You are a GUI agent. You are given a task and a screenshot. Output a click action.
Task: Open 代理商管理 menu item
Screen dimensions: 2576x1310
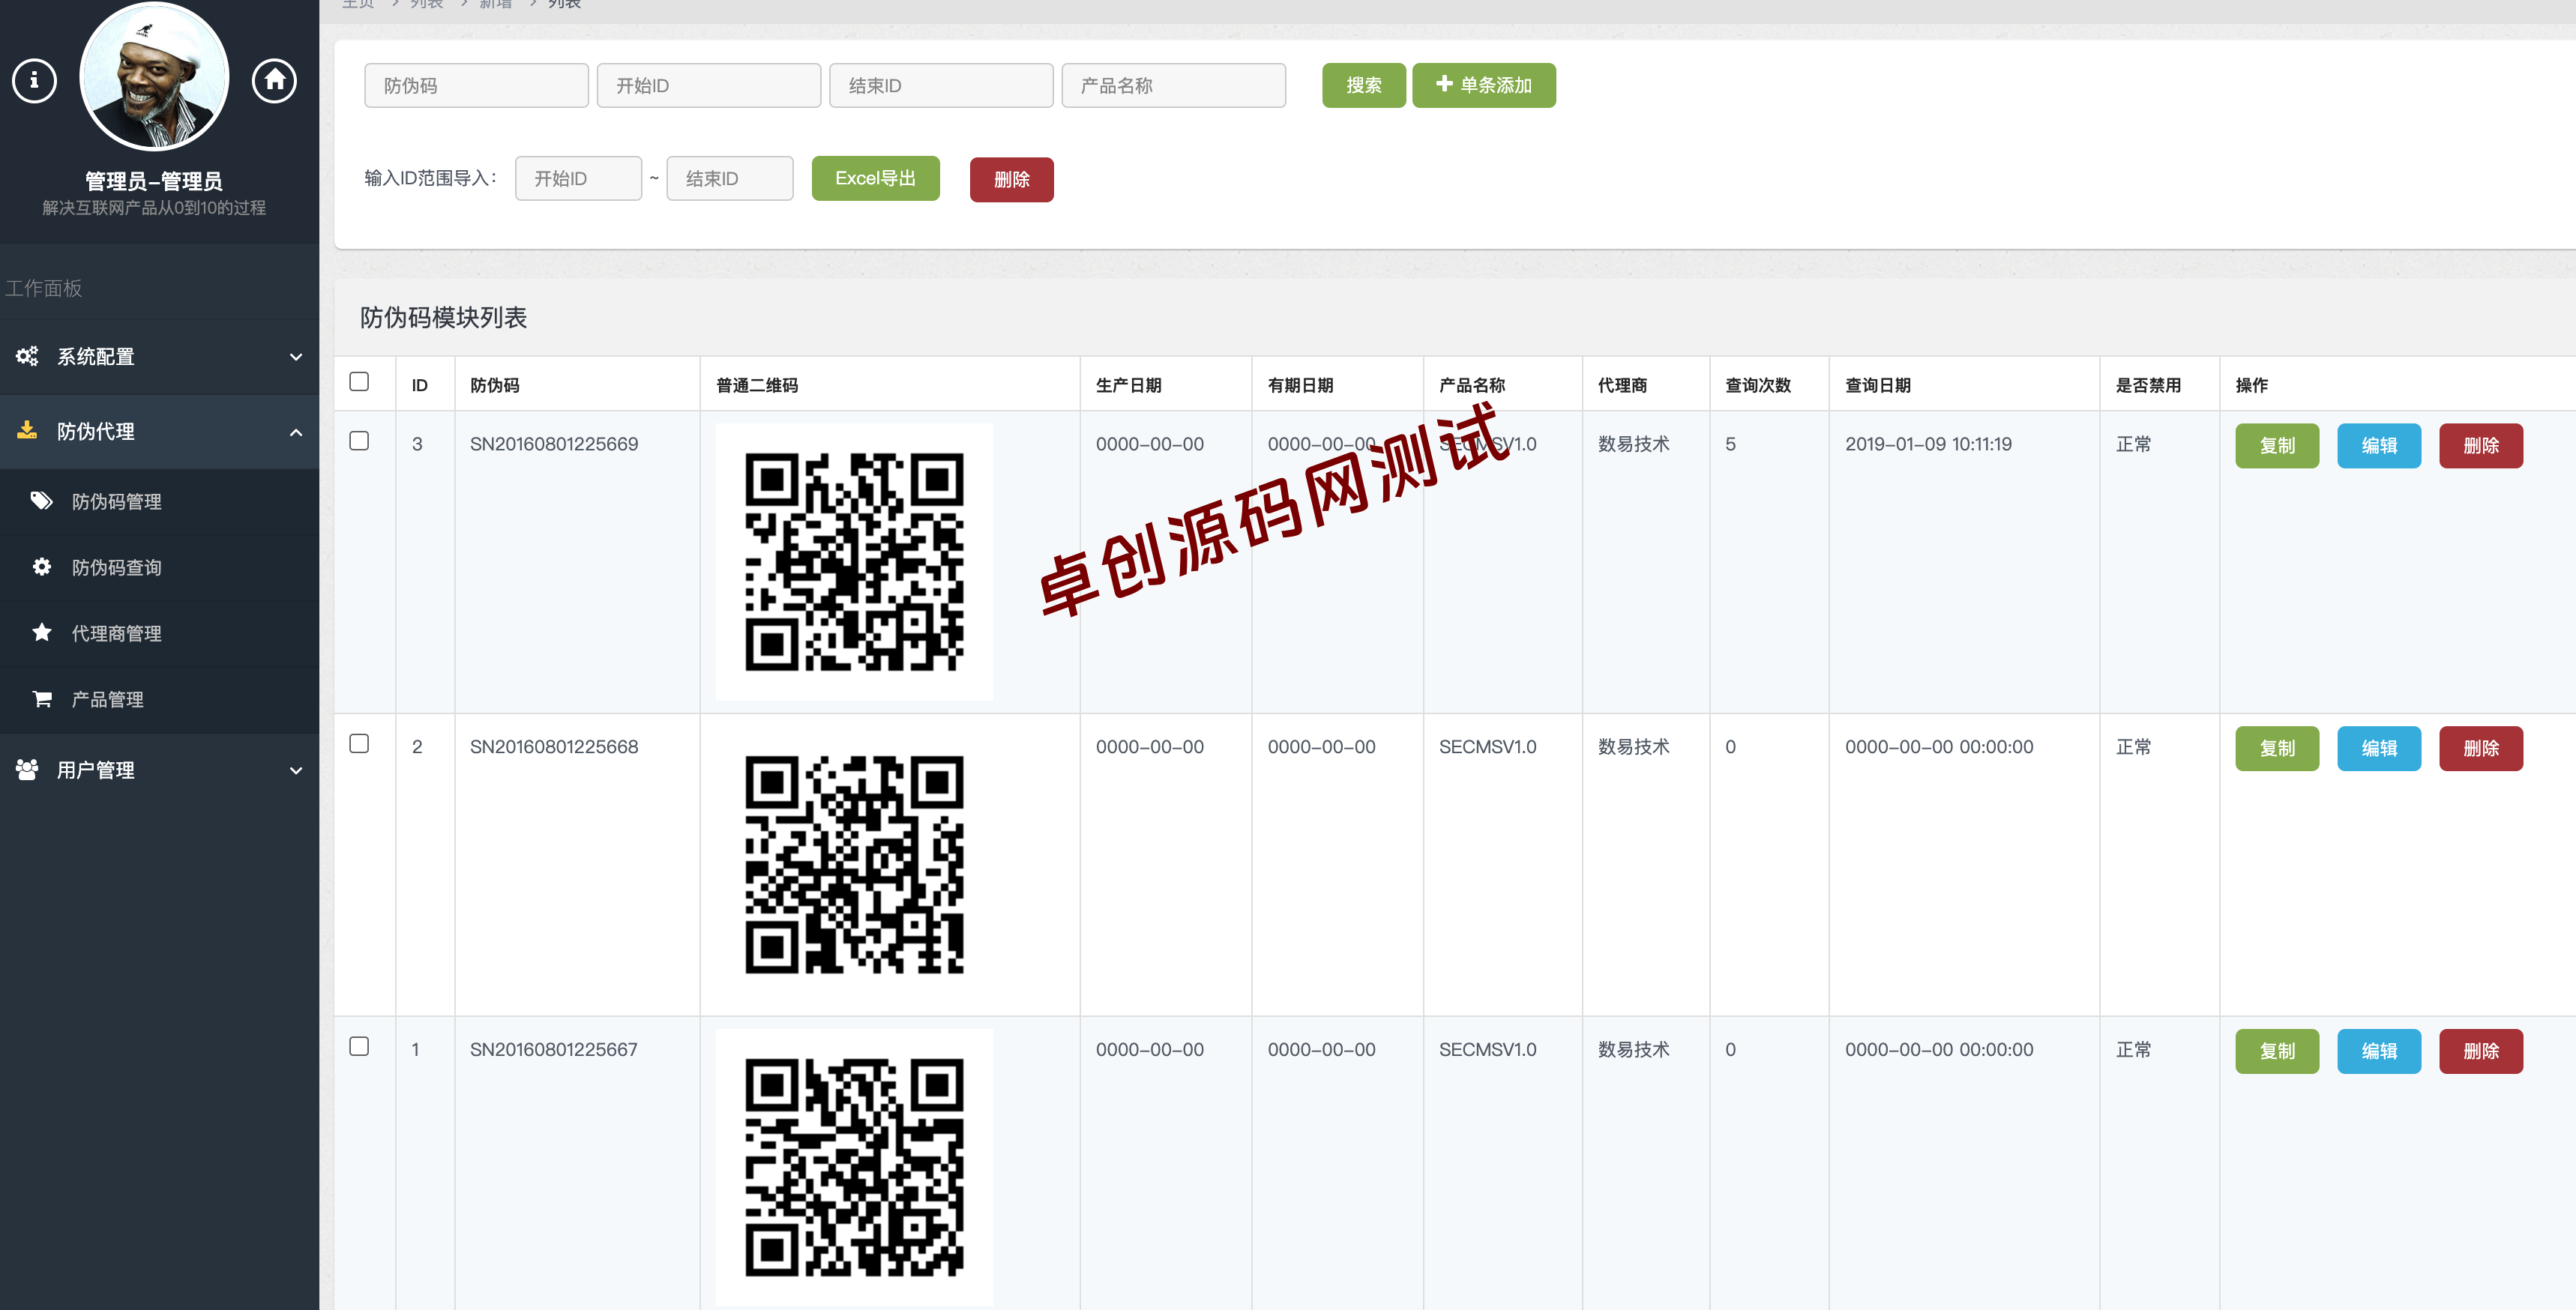[x=160, y=634]
